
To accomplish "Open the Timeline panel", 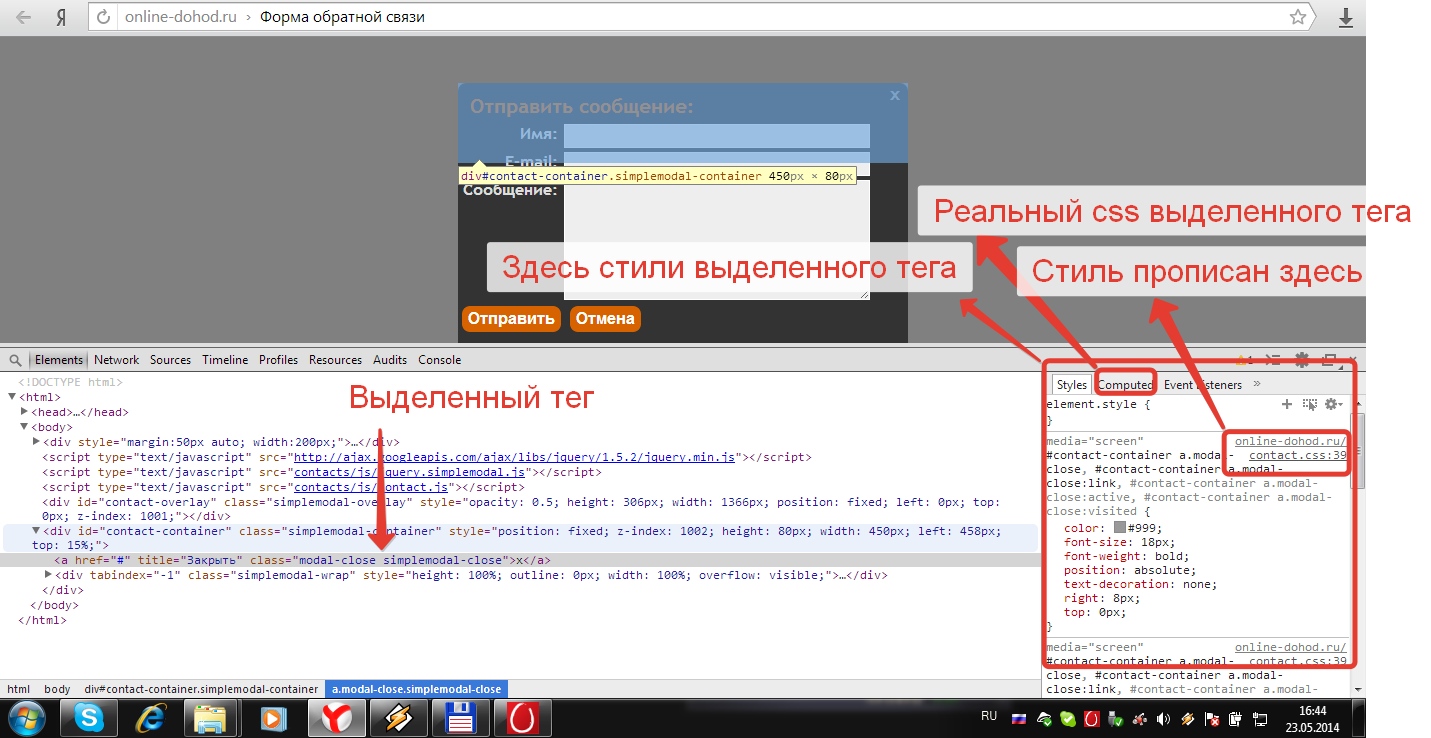I will click(225, 360).
